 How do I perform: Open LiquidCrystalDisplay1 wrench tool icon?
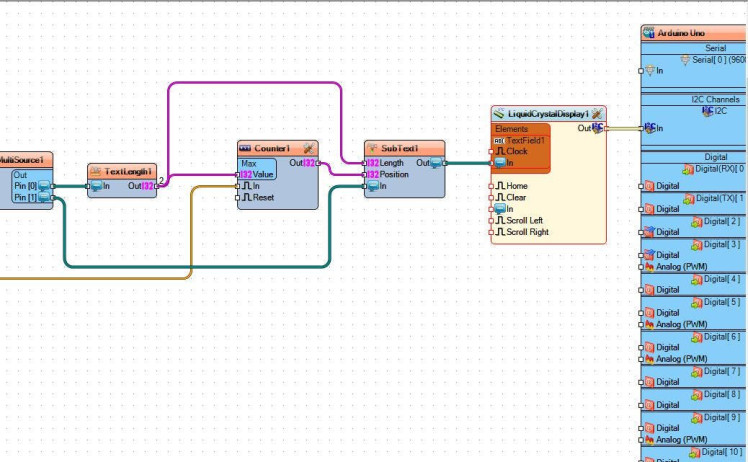597,114
